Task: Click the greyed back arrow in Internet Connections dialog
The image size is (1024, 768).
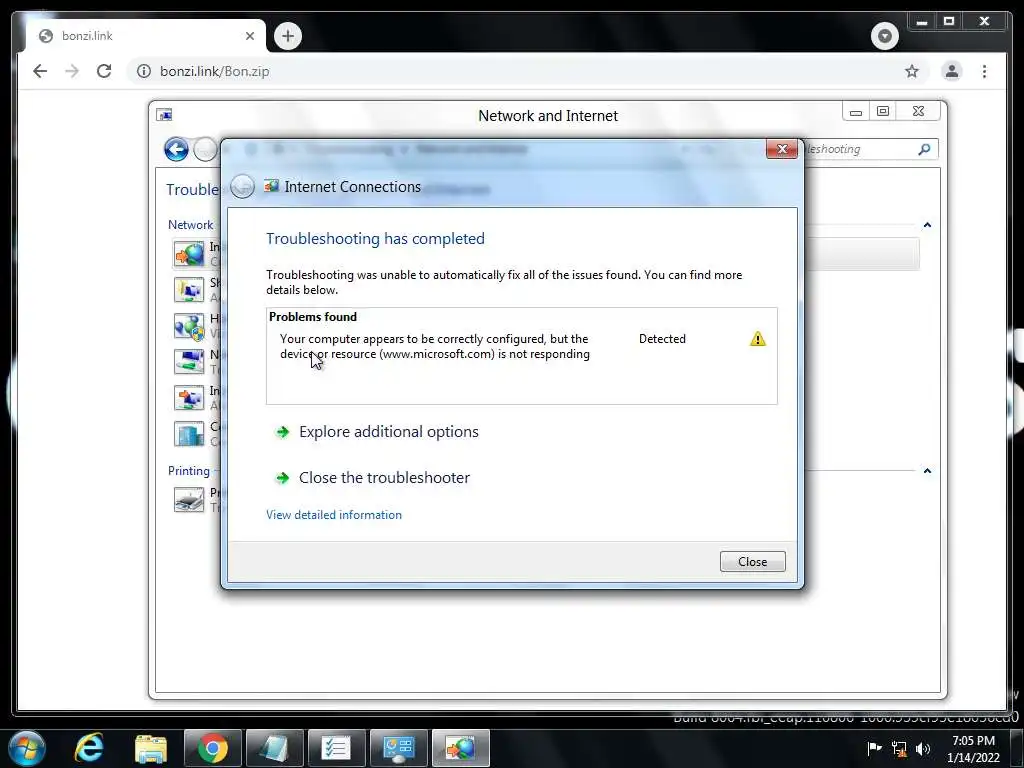Action: coord(242,187)
